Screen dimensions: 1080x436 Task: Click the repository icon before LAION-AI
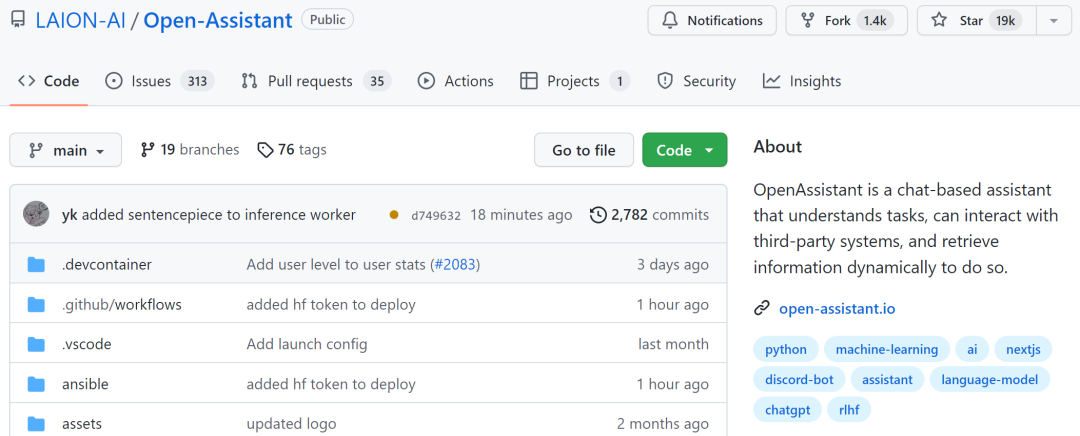point(18,20)
